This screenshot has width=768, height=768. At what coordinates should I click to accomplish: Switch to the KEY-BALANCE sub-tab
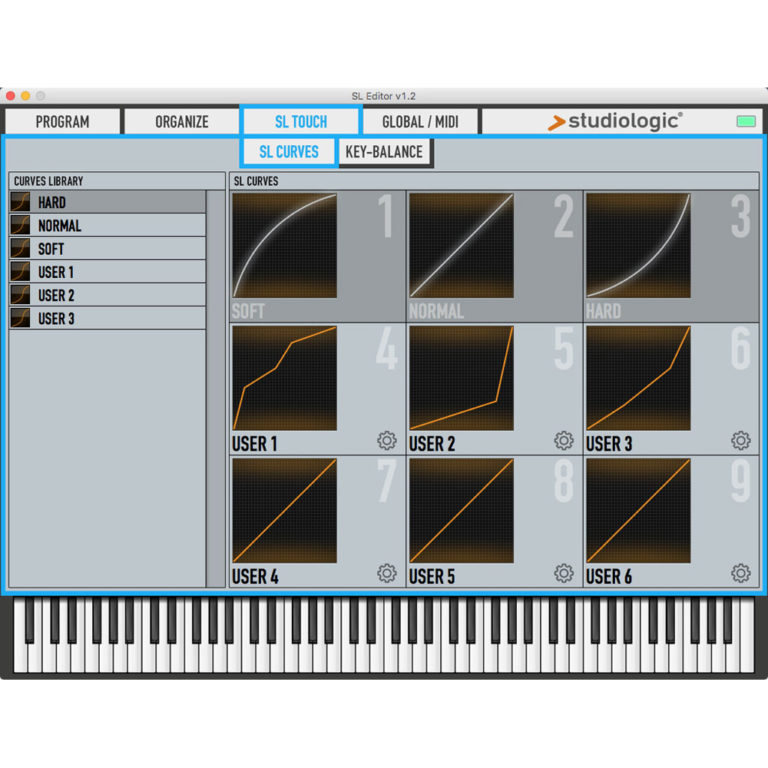point(385,152)
